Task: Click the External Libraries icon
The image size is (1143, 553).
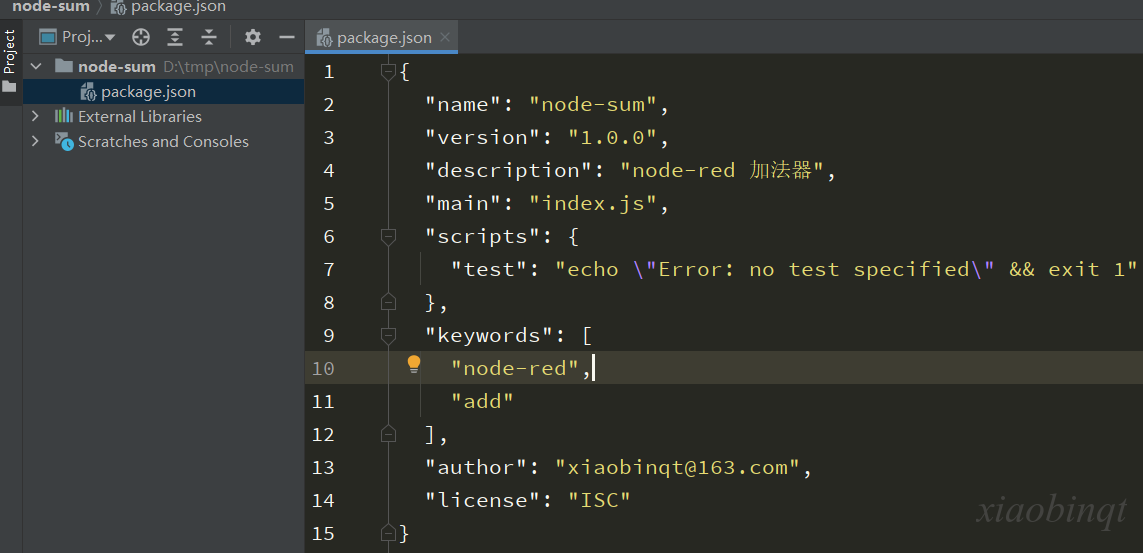Action: (64, 116)
